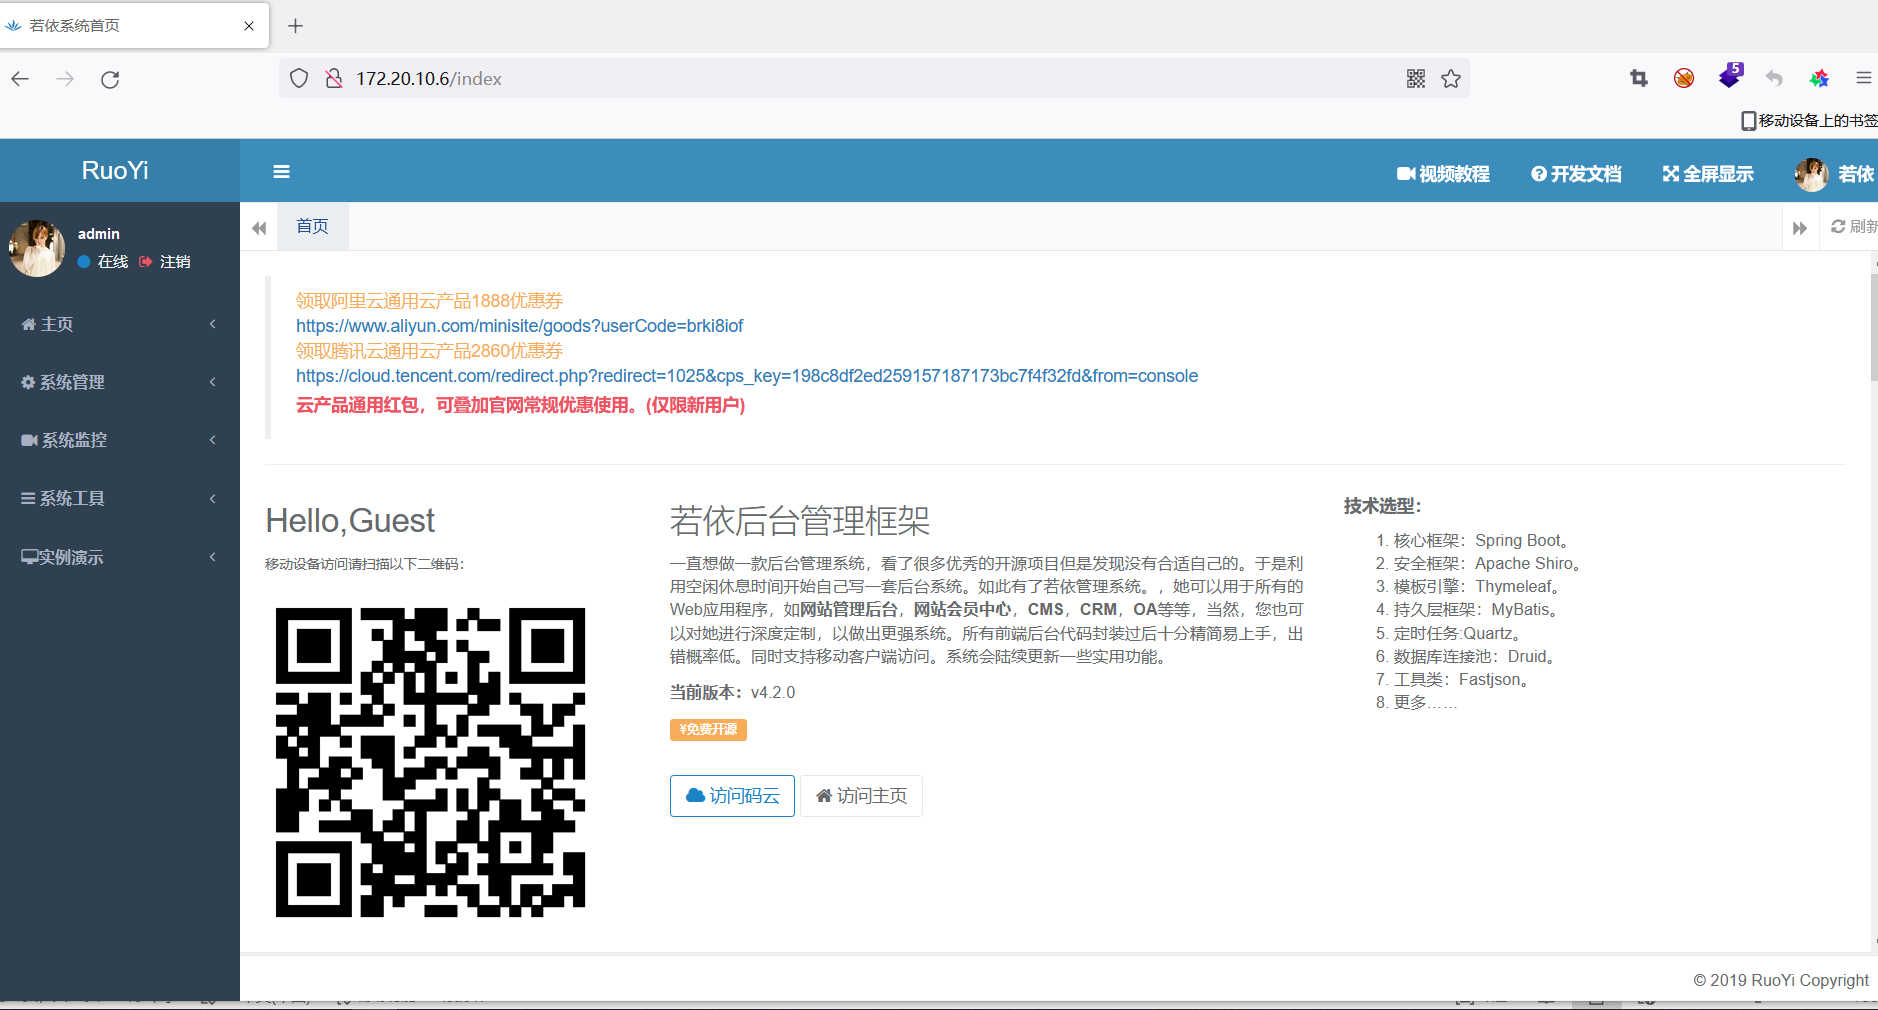Viewport: 1878px width, 1010px height.
Task: Expand the 实例演示 sidebar menu
Action: pyautogui.click(x=120, y=557)
